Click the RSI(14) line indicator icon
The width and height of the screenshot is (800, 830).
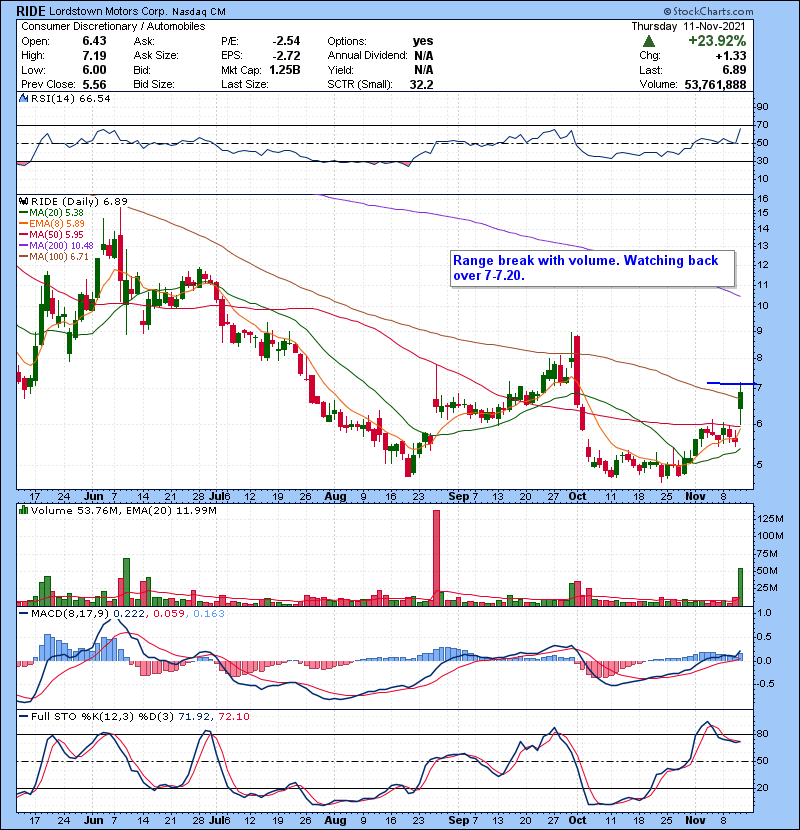click(x=23, y=98)
